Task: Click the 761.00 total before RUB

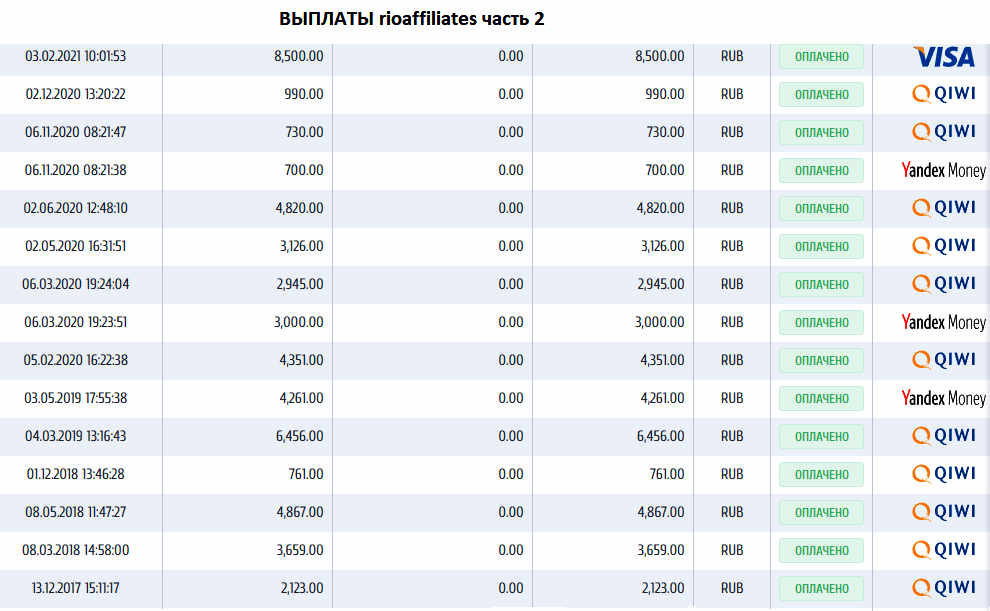Action: point(667,473)
